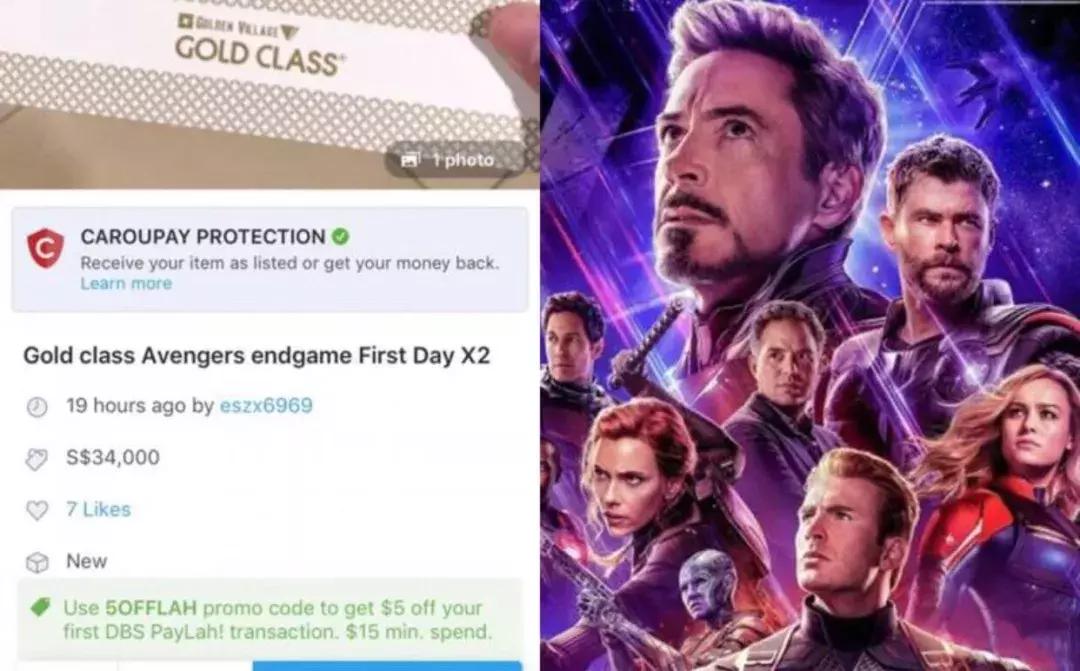Open the Learn more link
This screenshot has width=1080, height=671.
click(x=126, y=283)
